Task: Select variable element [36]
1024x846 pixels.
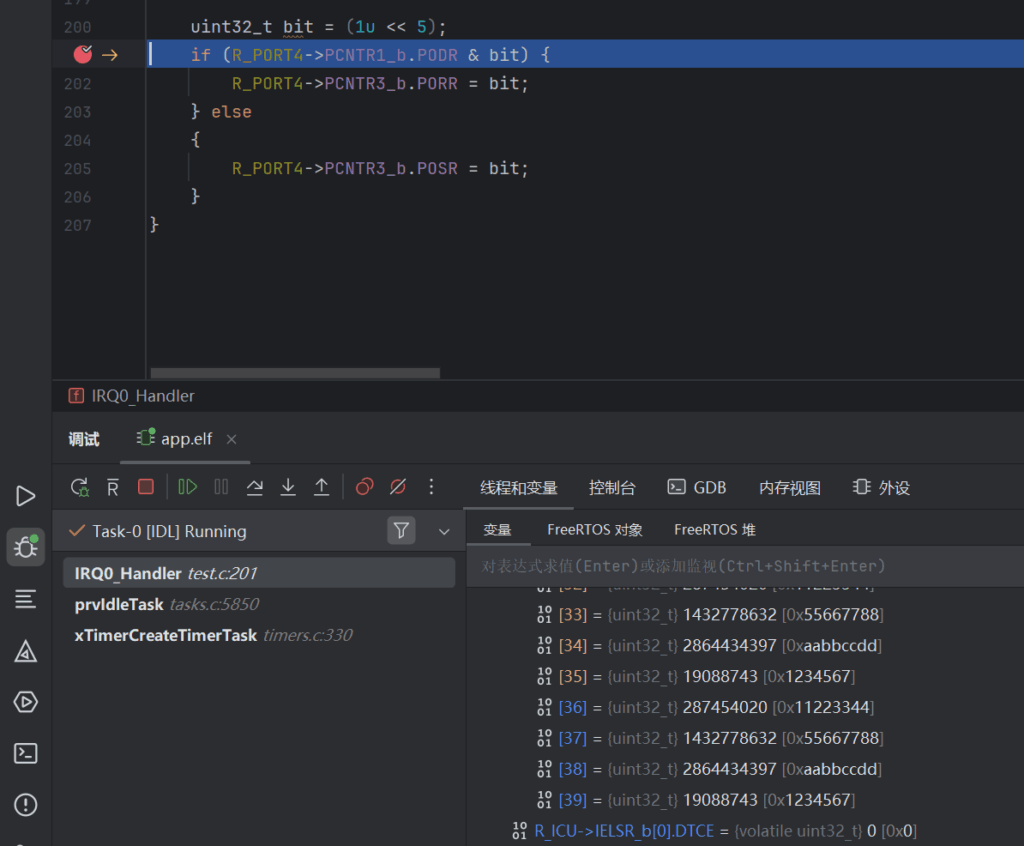Action: tap(705, 707)
